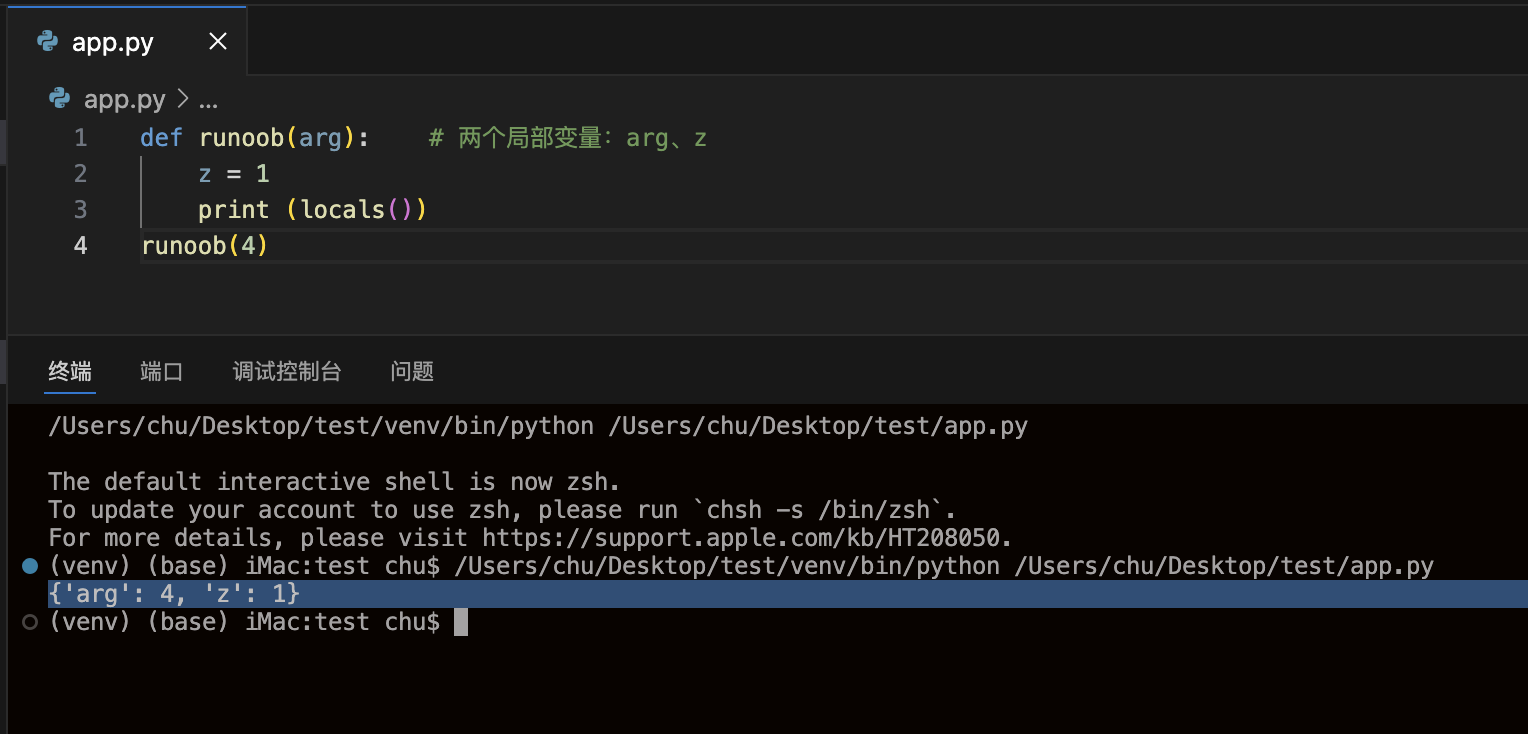Open the breadcrumb ellipsis symbol dropdown
The height and width of the screenshot is (734, 1528).
(208, 100)
